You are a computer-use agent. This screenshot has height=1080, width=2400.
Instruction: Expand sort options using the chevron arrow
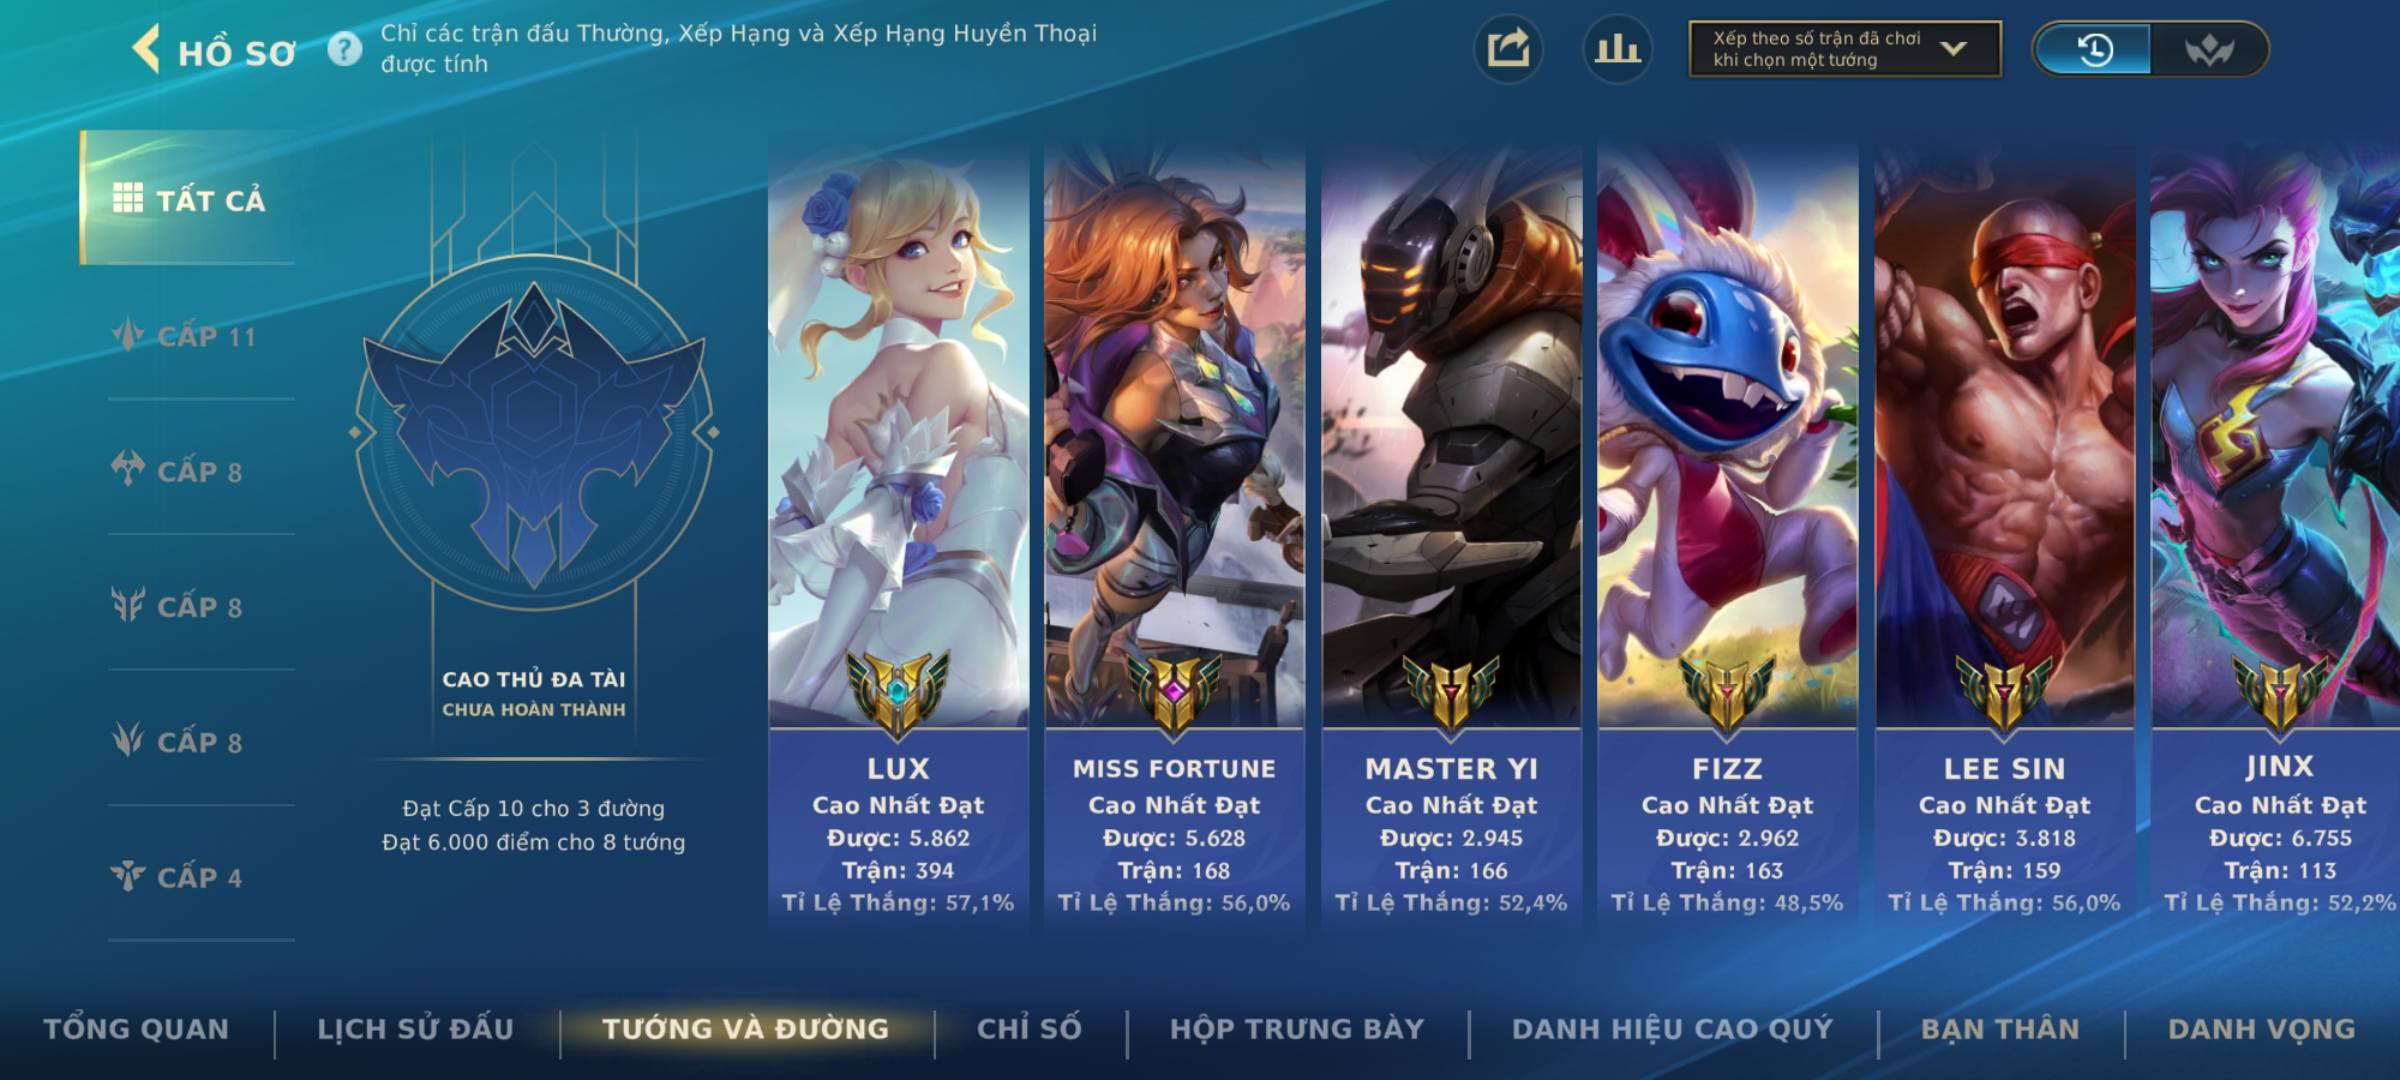[1953, 48]
